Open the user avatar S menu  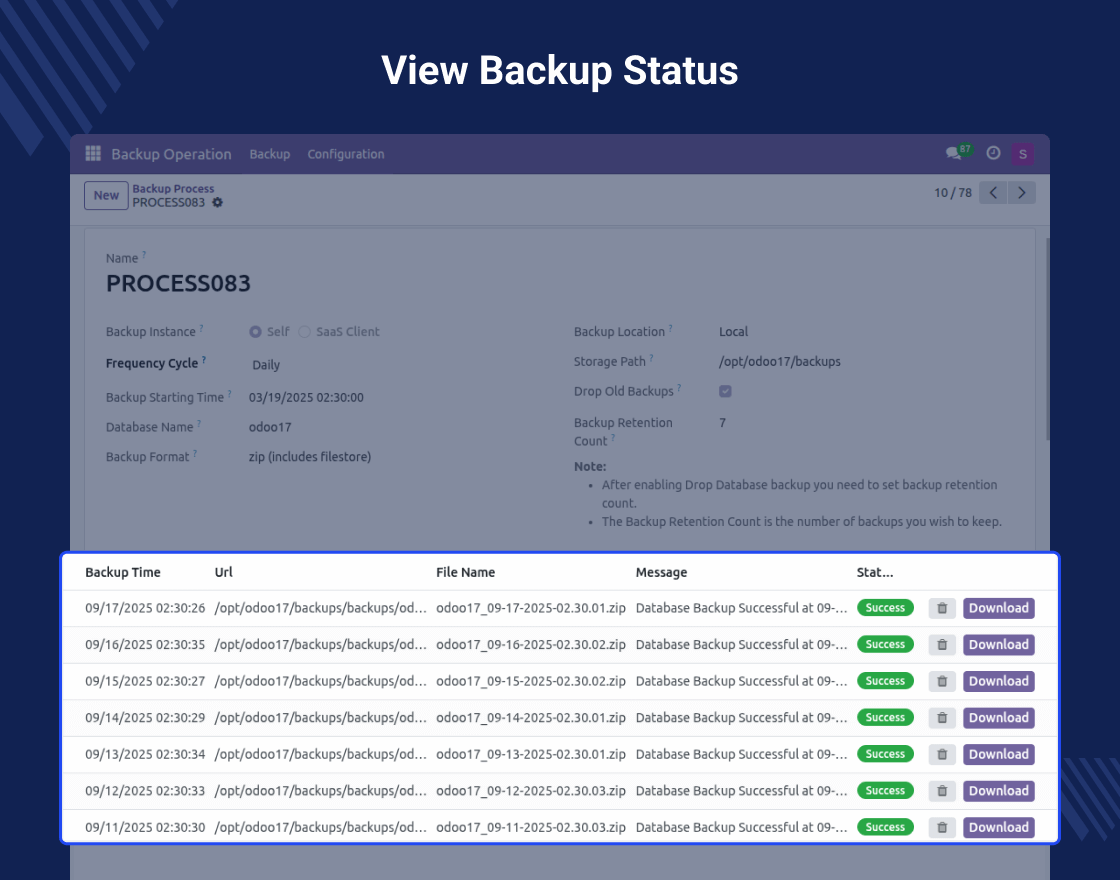[1022, 154]
